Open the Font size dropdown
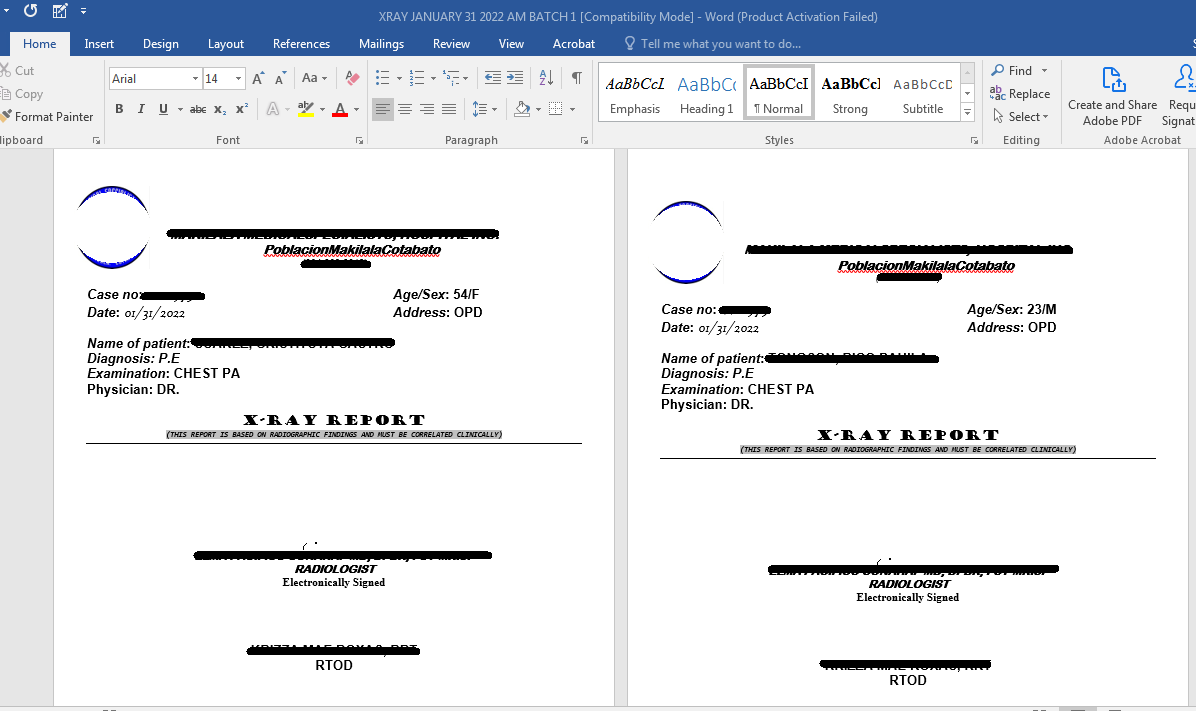The image size is (1196, 711). pos(238,79)
